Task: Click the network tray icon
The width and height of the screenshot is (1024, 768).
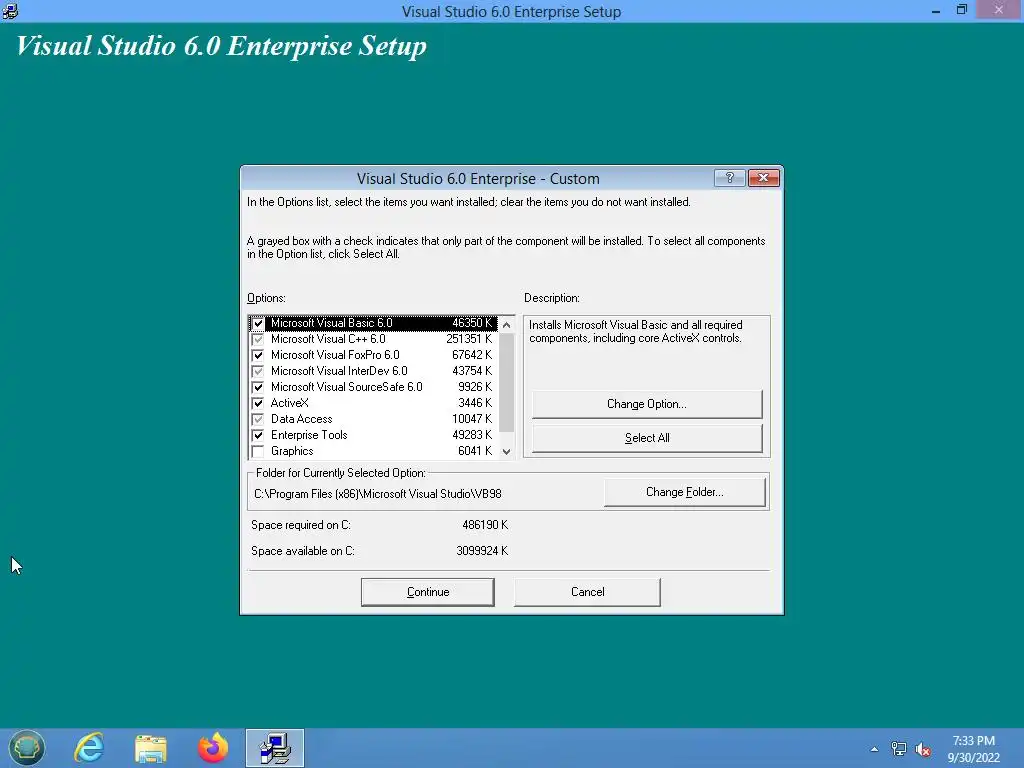Action: pyautogui.click(x=899, y=749)
